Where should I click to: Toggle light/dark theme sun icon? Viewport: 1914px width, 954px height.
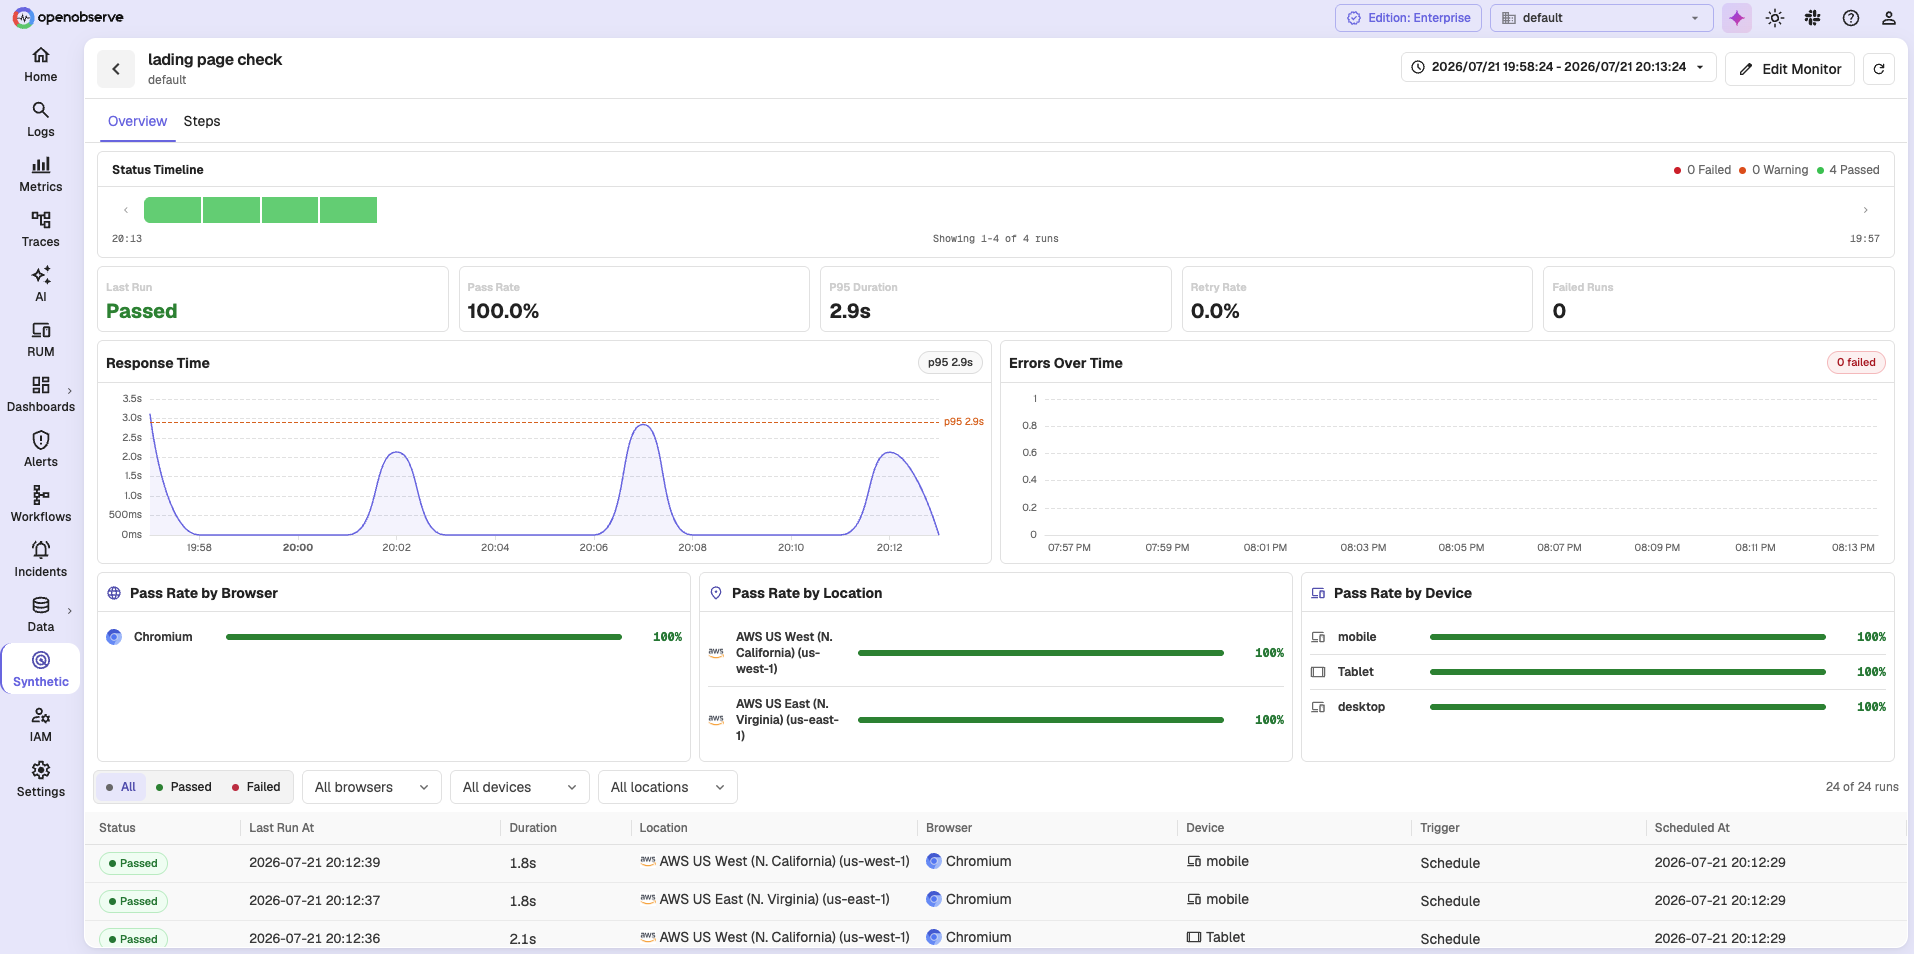[x=1775, y=18]
